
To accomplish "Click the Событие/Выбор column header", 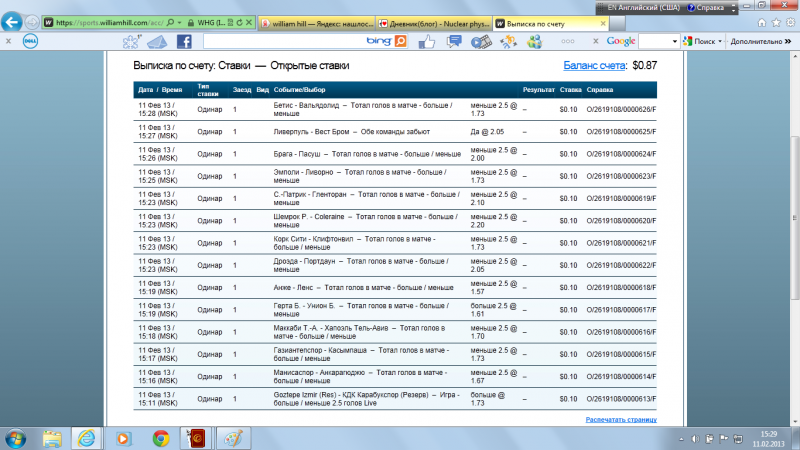I will 299,90.
